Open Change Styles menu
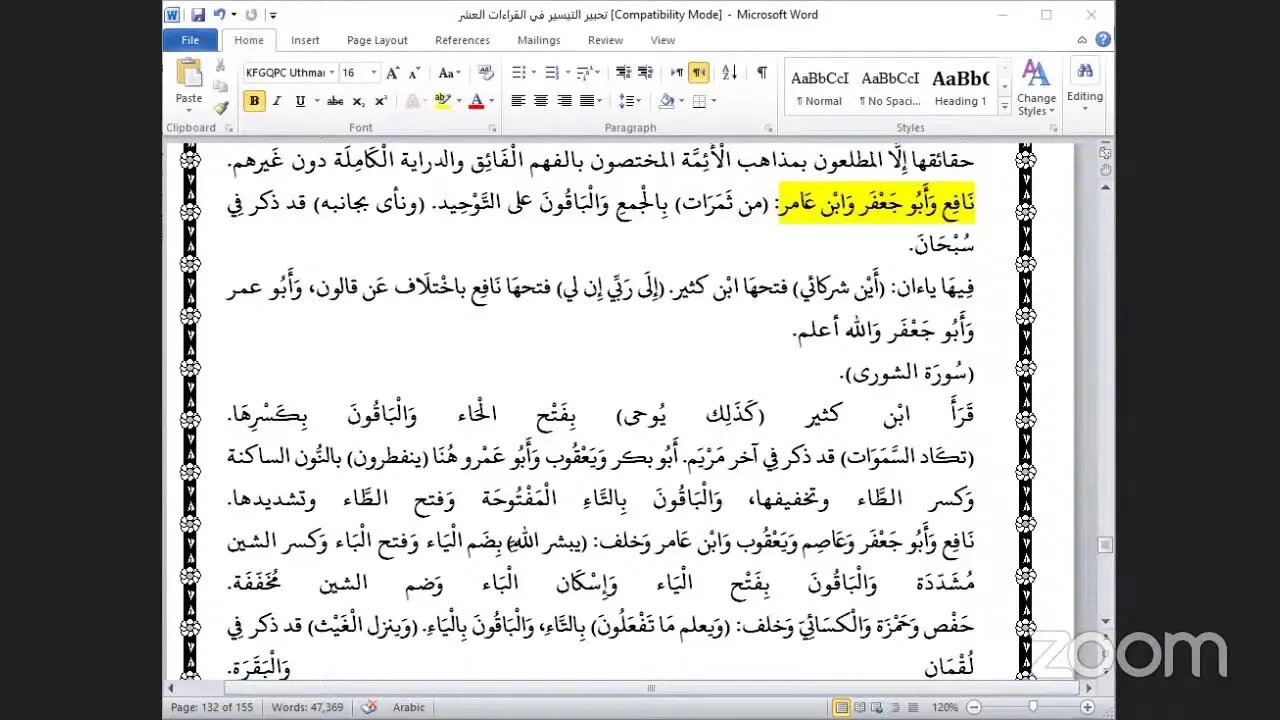The image size is (1280, 720). coord(1036,87)
